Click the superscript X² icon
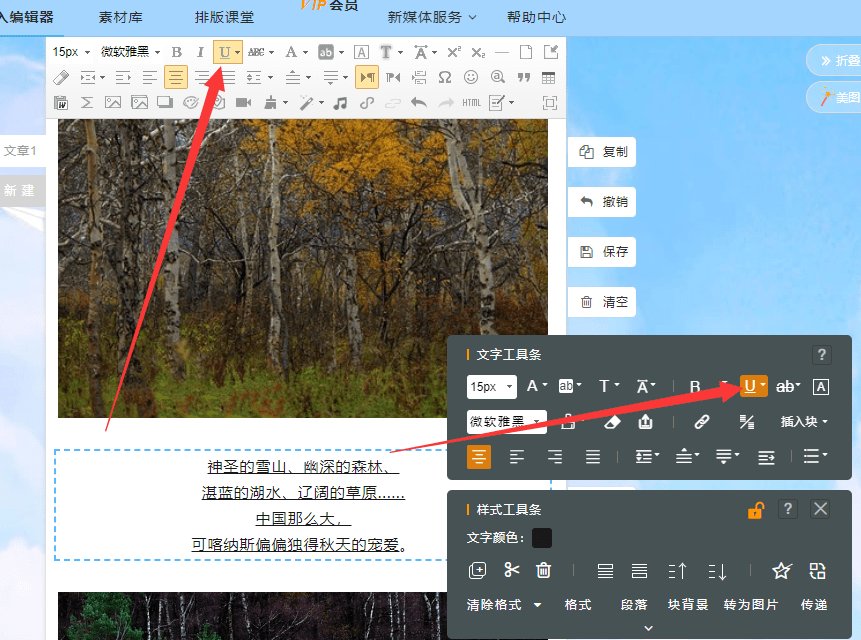This screenshot has height=640, width=861. click(x=454, y=52)
